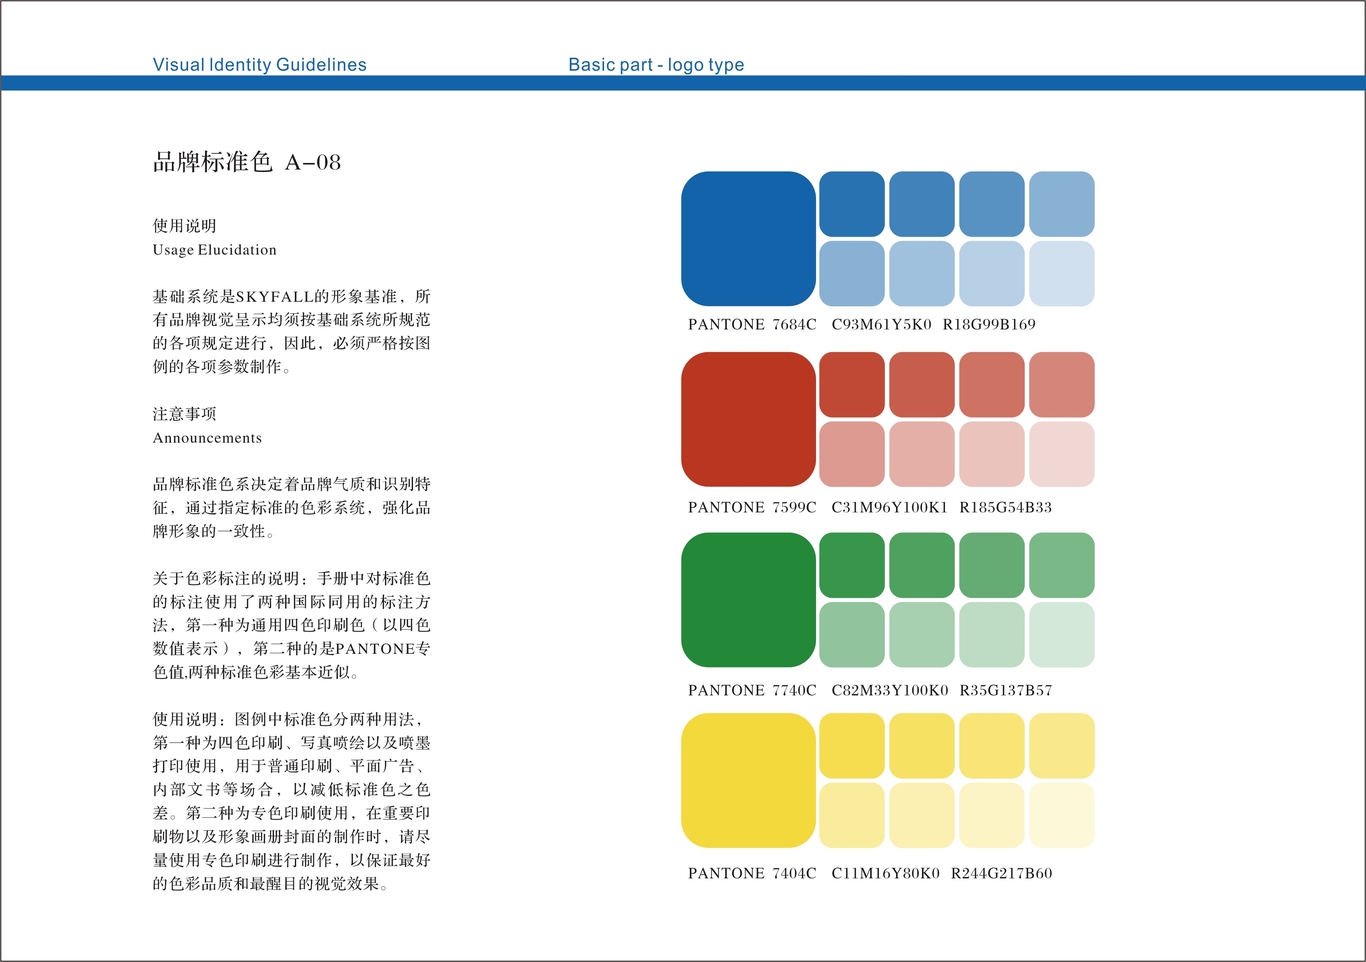1366x962 pixels.
Task: Pick the second swatch in upper green row
Action: click(x=922, y=565)
